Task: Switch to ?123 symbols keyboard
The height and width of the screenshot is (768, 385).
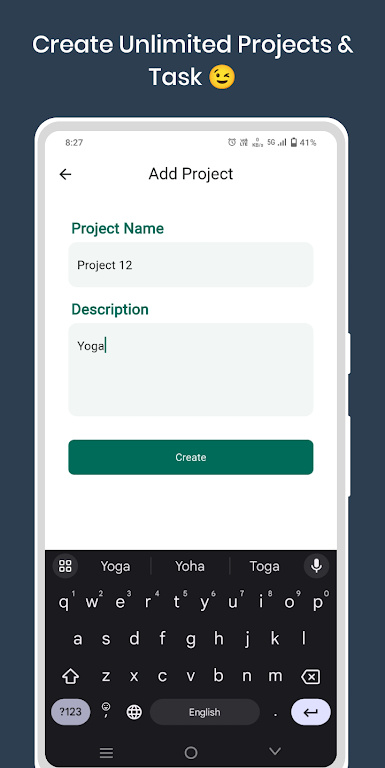Action: point(71,712)
